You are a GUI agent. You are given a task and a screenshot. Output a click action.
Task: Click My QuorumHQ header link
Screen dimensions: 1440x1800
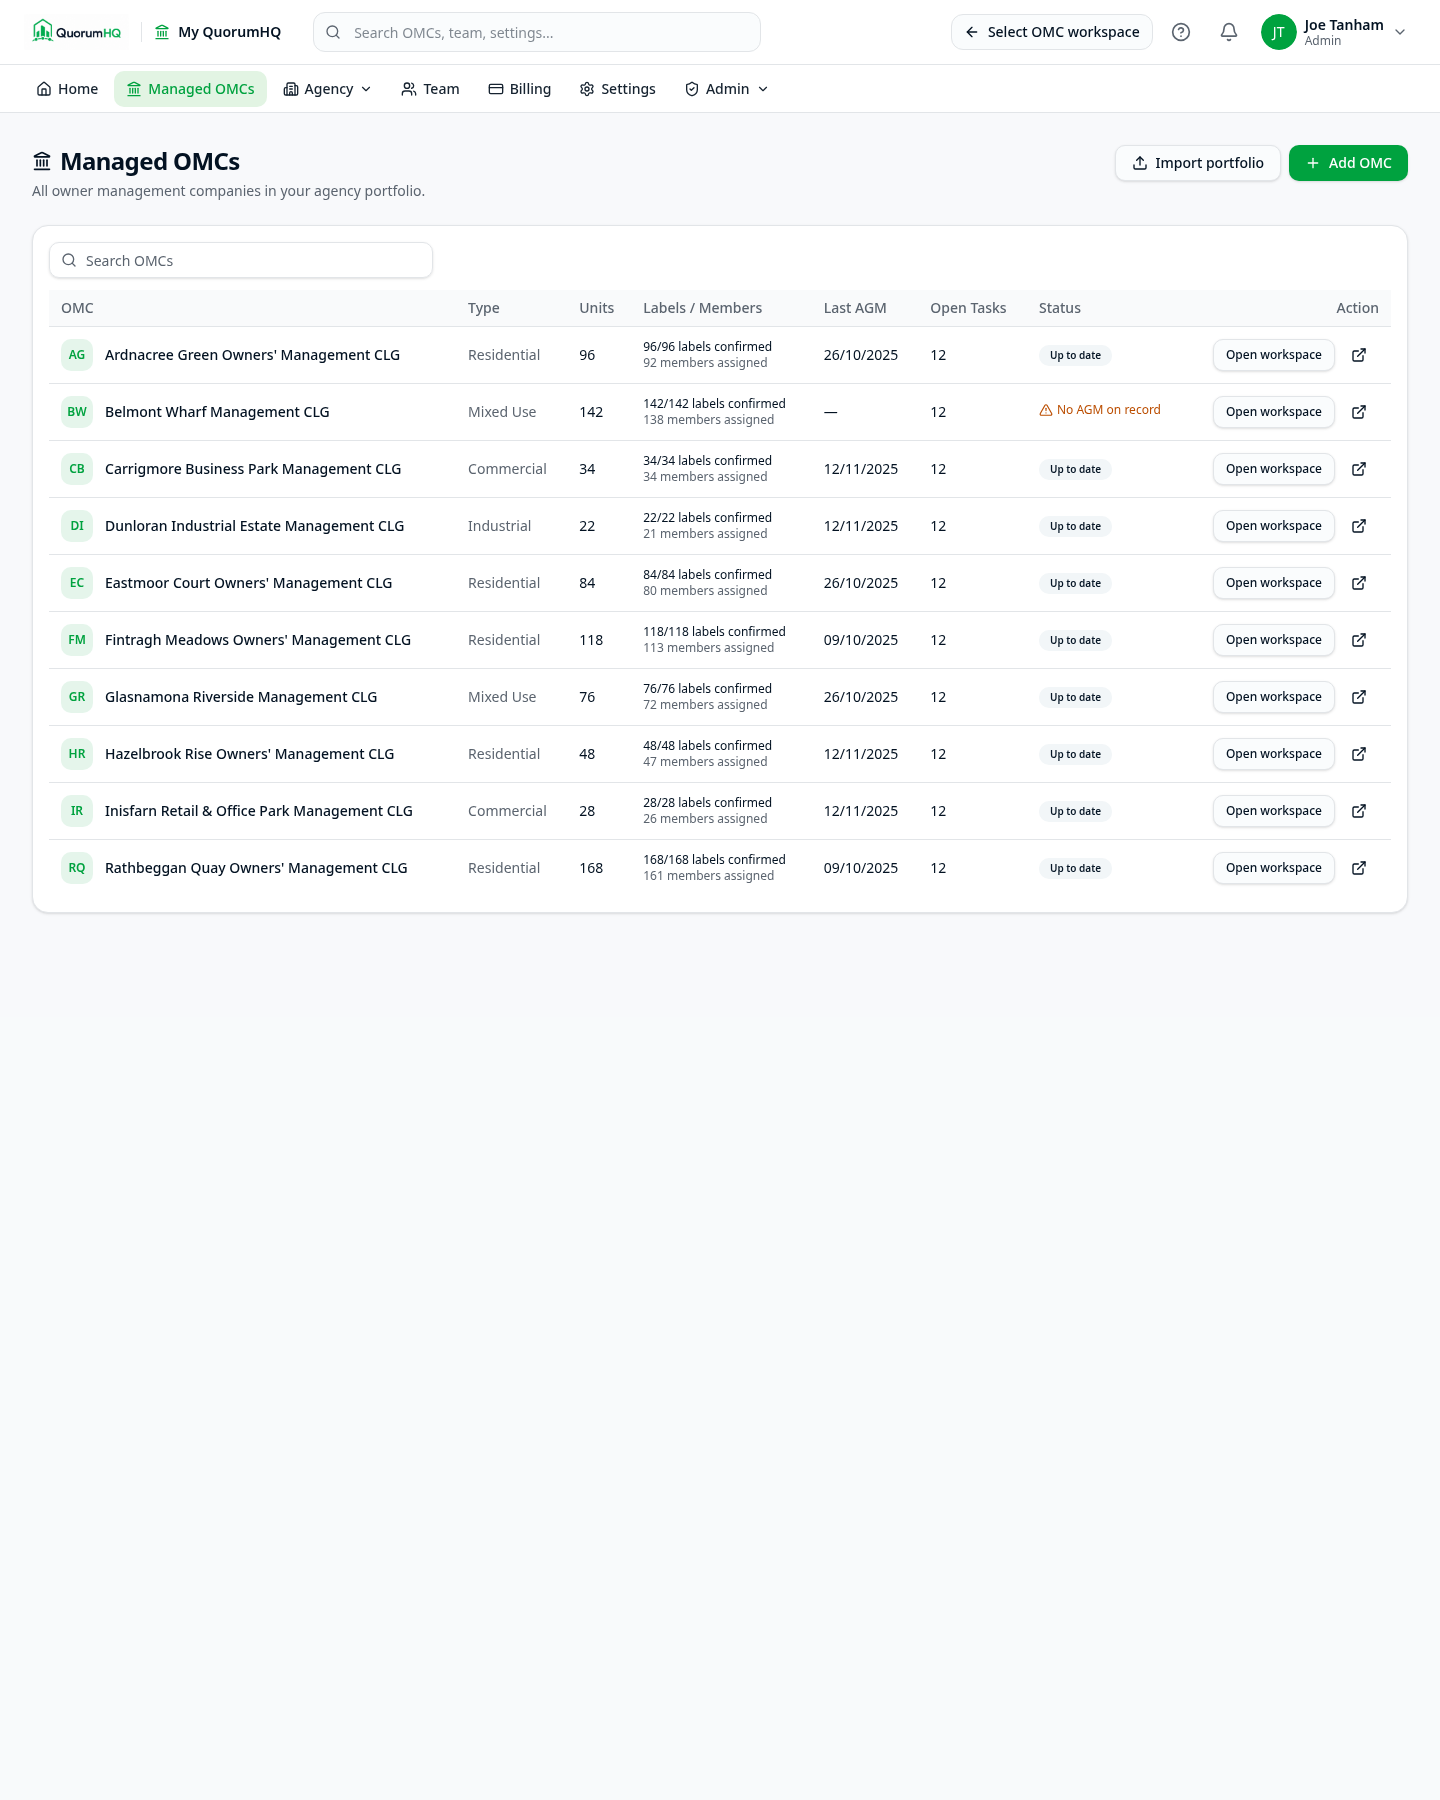(x=218, y=32)
